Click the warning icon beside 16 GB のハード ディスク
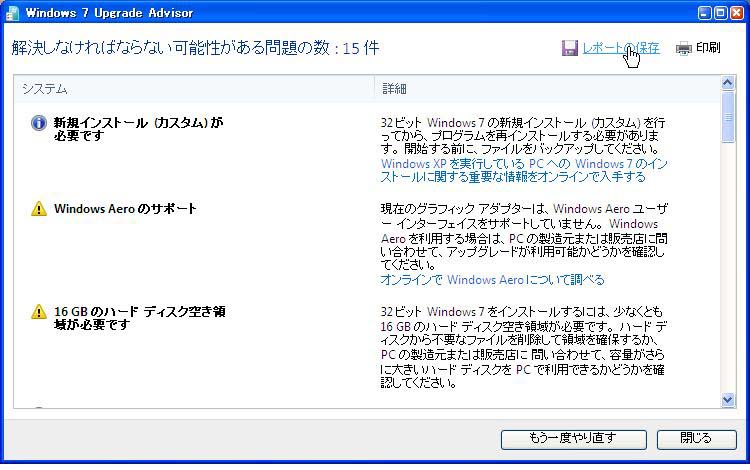 coord(39,312)
